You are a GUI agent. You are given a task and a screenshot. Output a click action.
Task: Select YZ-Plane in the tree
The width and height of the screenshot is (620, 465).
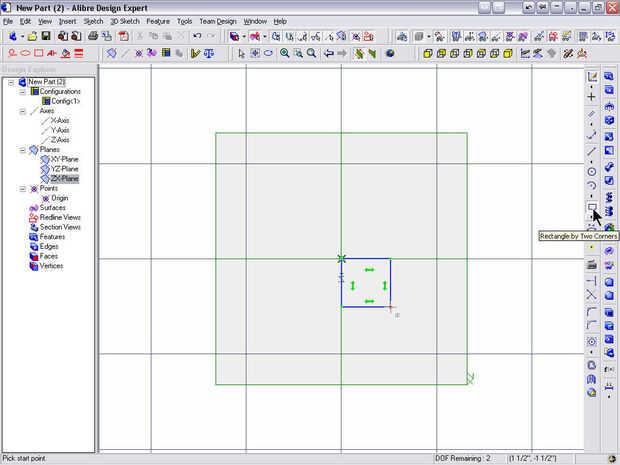tap(64, 169)
